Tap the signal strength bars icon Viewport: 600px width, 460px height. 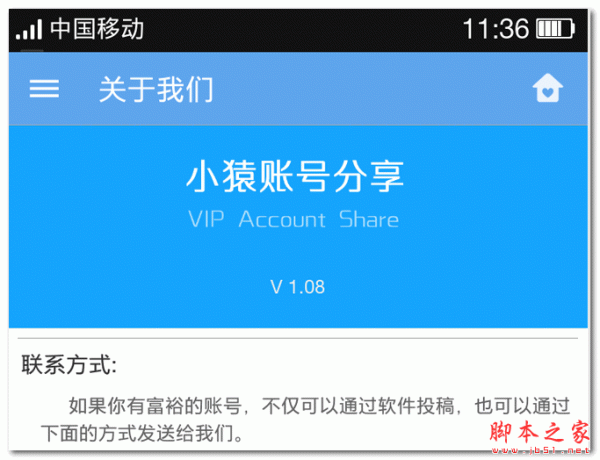coord(29,29)
